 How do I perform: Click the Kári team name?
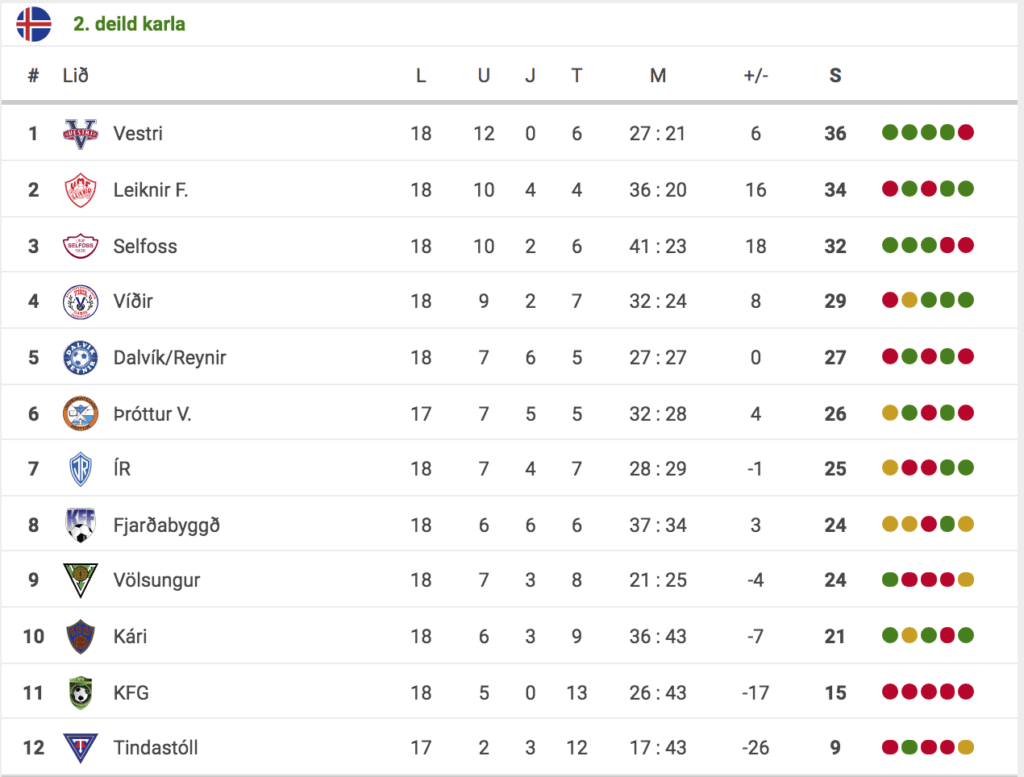[130, 636]
